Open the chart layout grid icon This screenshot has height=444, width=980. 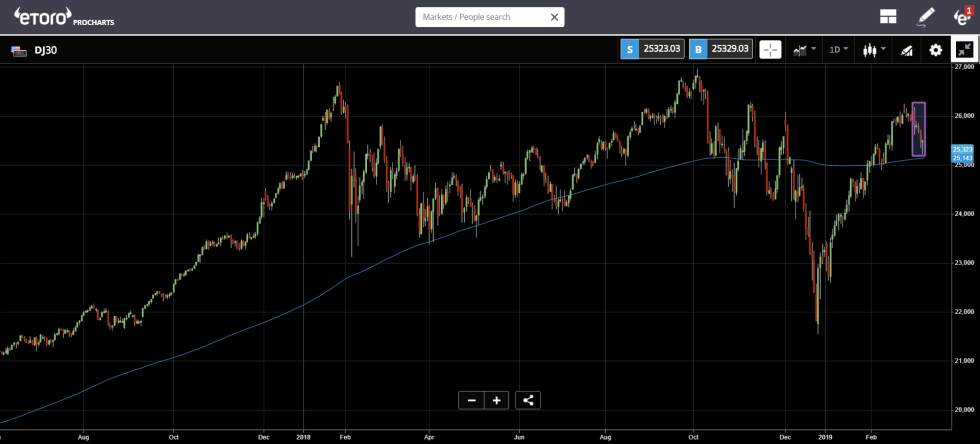pyautogui.click(x=887, y=16)
